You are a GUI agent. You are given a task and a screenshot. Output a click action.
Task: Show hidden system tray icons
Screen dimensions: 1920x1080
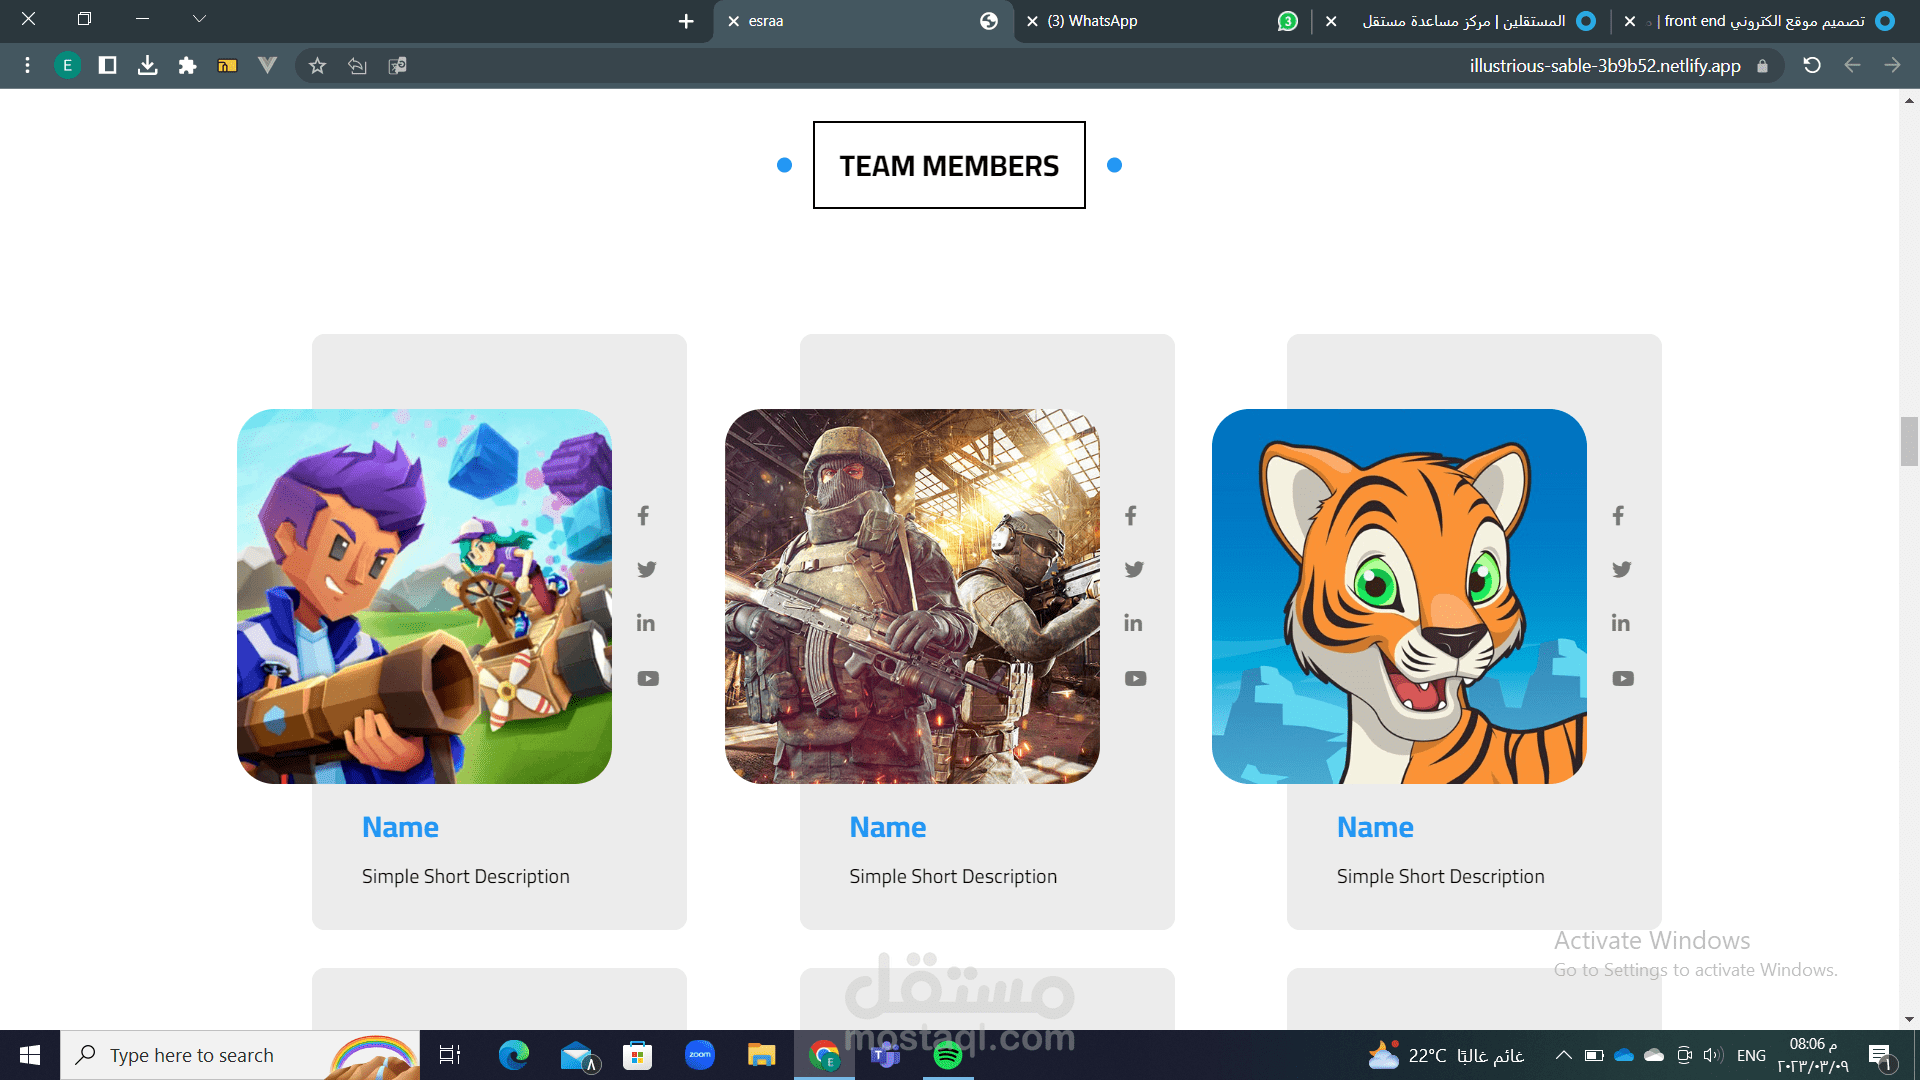point(1563,1055)
